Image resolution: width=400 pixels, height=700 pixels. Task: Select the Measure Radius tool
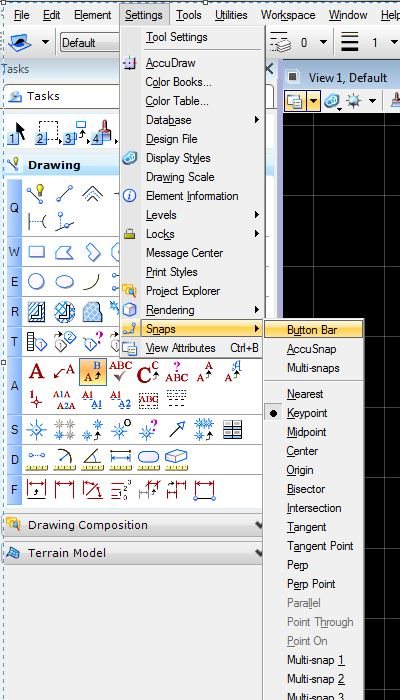point(64,460)
